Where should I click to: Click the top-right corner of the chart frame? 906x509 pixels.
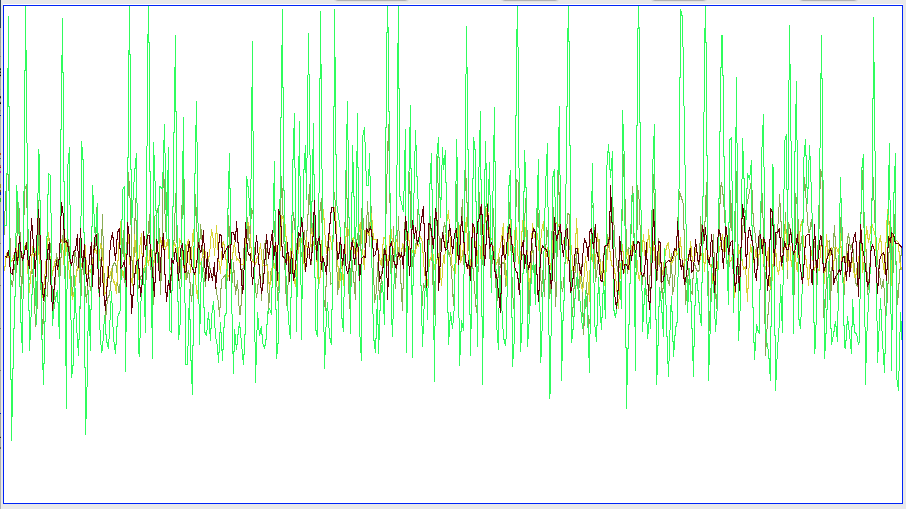coord(902,5)
